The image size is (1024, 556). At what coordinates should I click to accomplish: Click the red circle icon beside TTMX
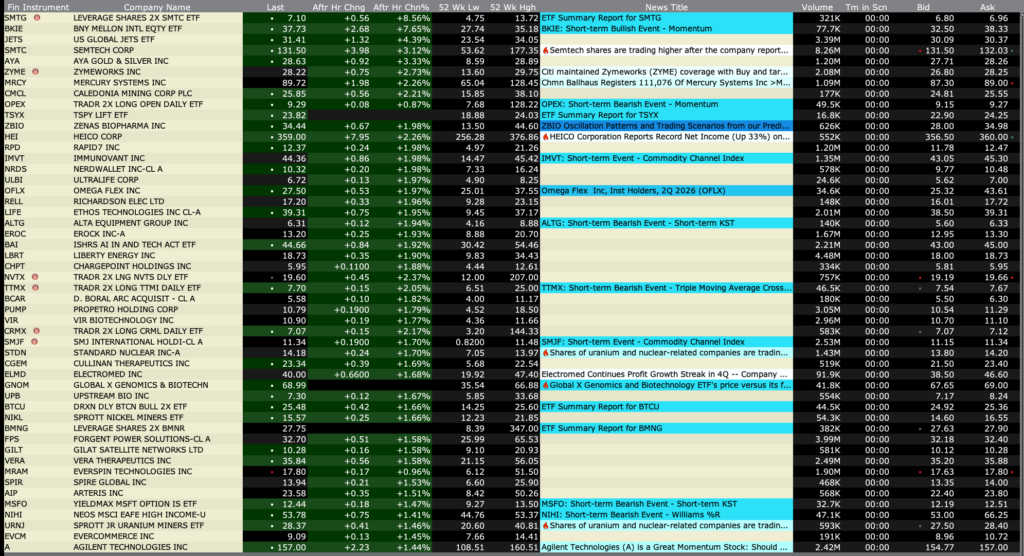[35, 287]
